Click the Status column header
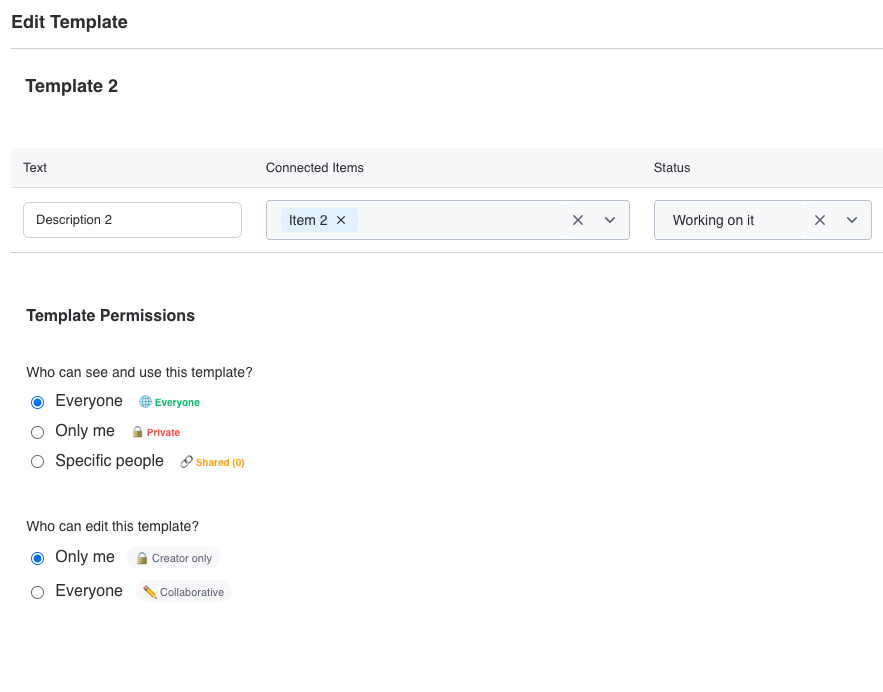Viewport: 883px width, 692px height. coord(671,168)
